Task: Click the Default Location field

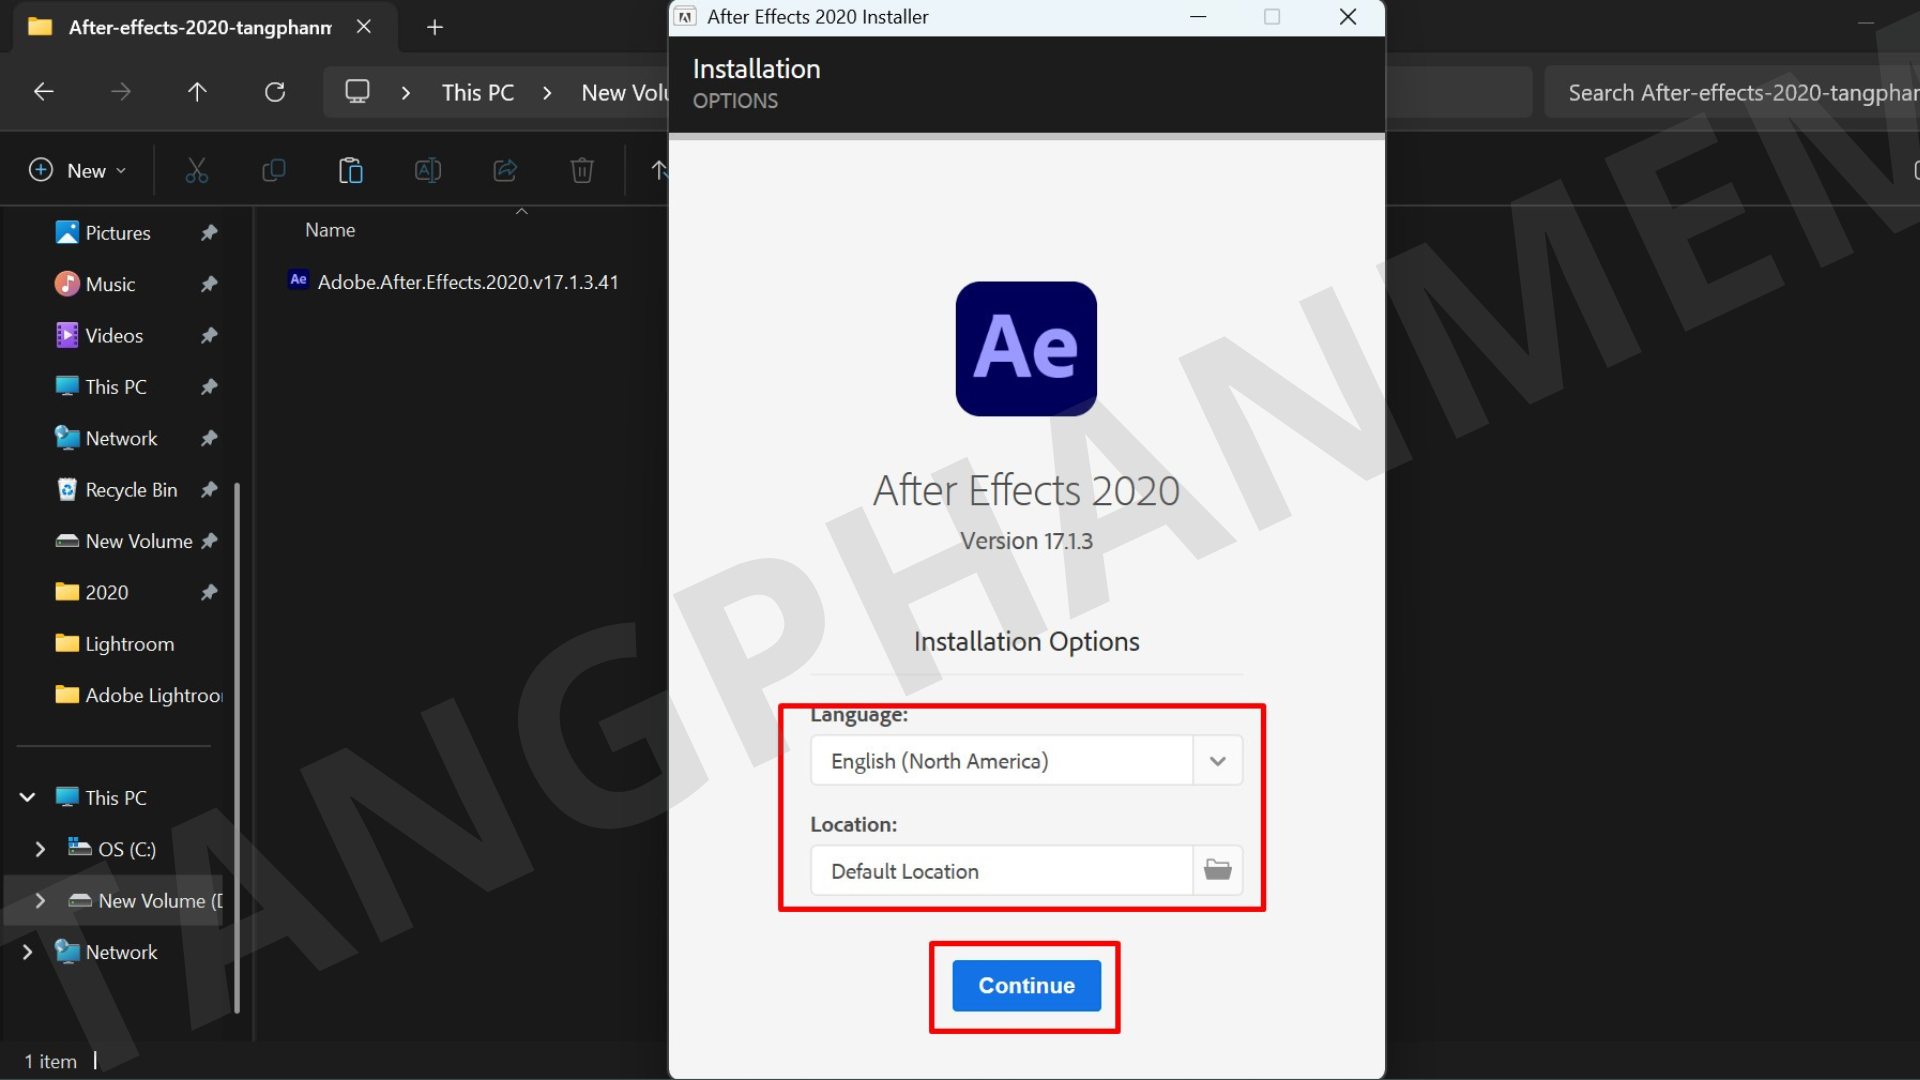Action: click(x=1002, y=870)
